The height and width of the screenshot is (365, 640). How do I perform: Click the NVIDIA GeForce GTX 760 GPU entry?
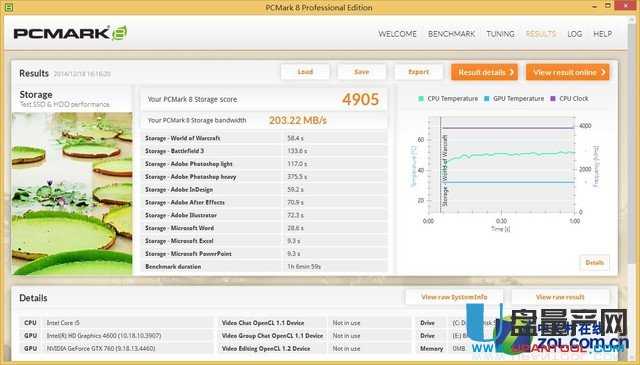tap(117, 348)
